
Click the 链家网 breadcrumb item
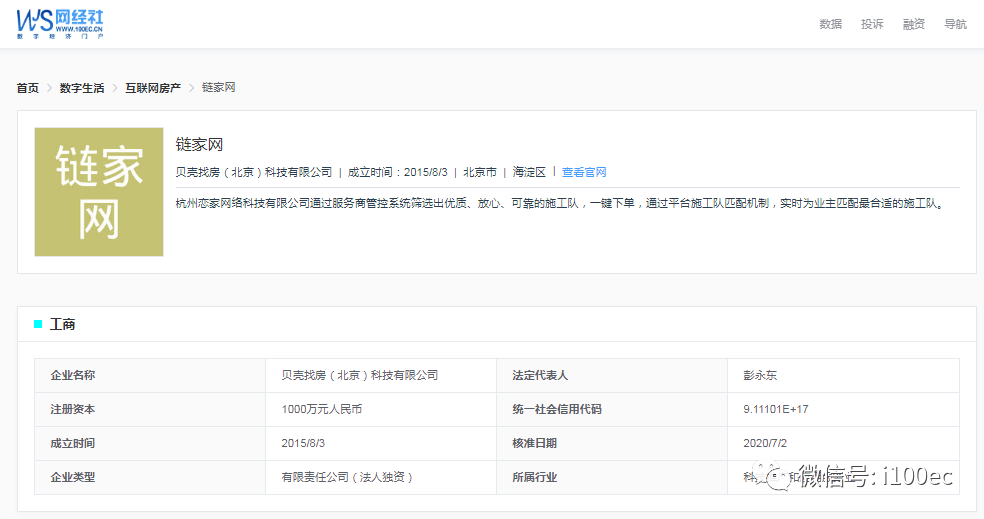(x=218, y=88)
